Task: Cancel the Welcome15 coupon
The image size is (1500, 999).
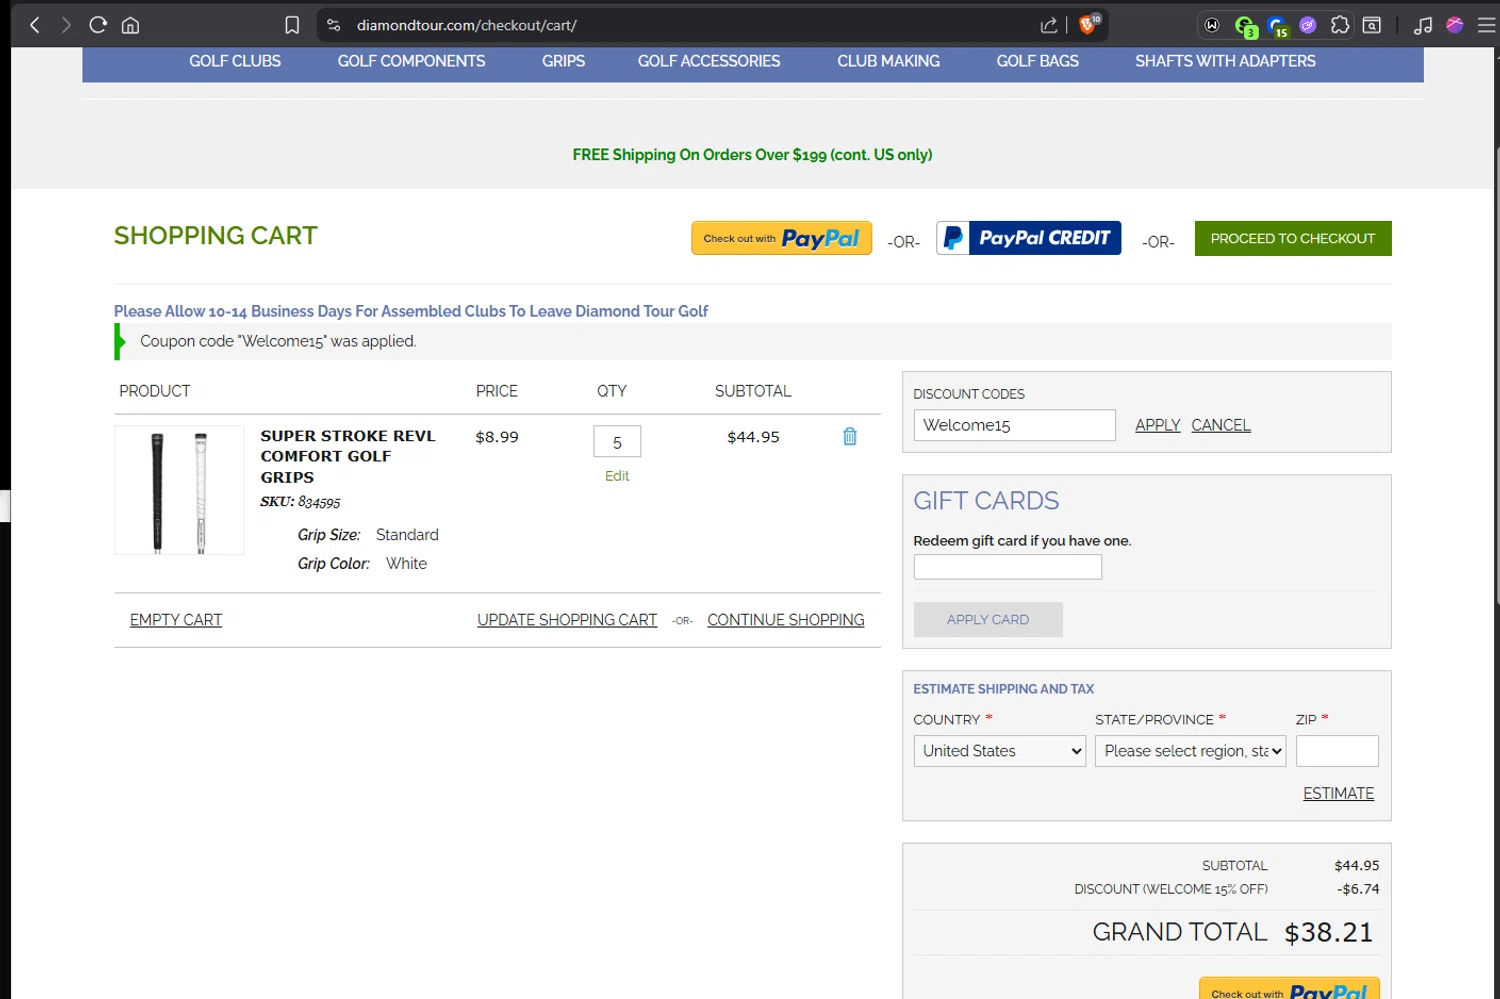Action: click(1221, 425)
